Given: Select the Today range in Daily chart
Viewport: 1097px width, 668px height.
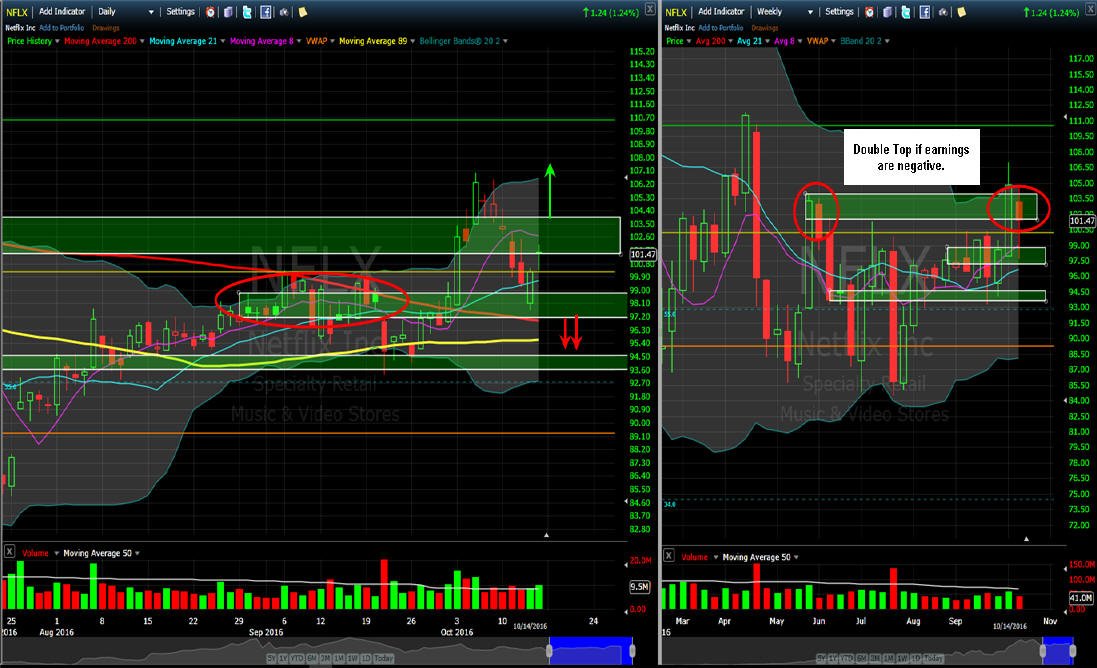Looking at the screenshot, I should [383, 659].
